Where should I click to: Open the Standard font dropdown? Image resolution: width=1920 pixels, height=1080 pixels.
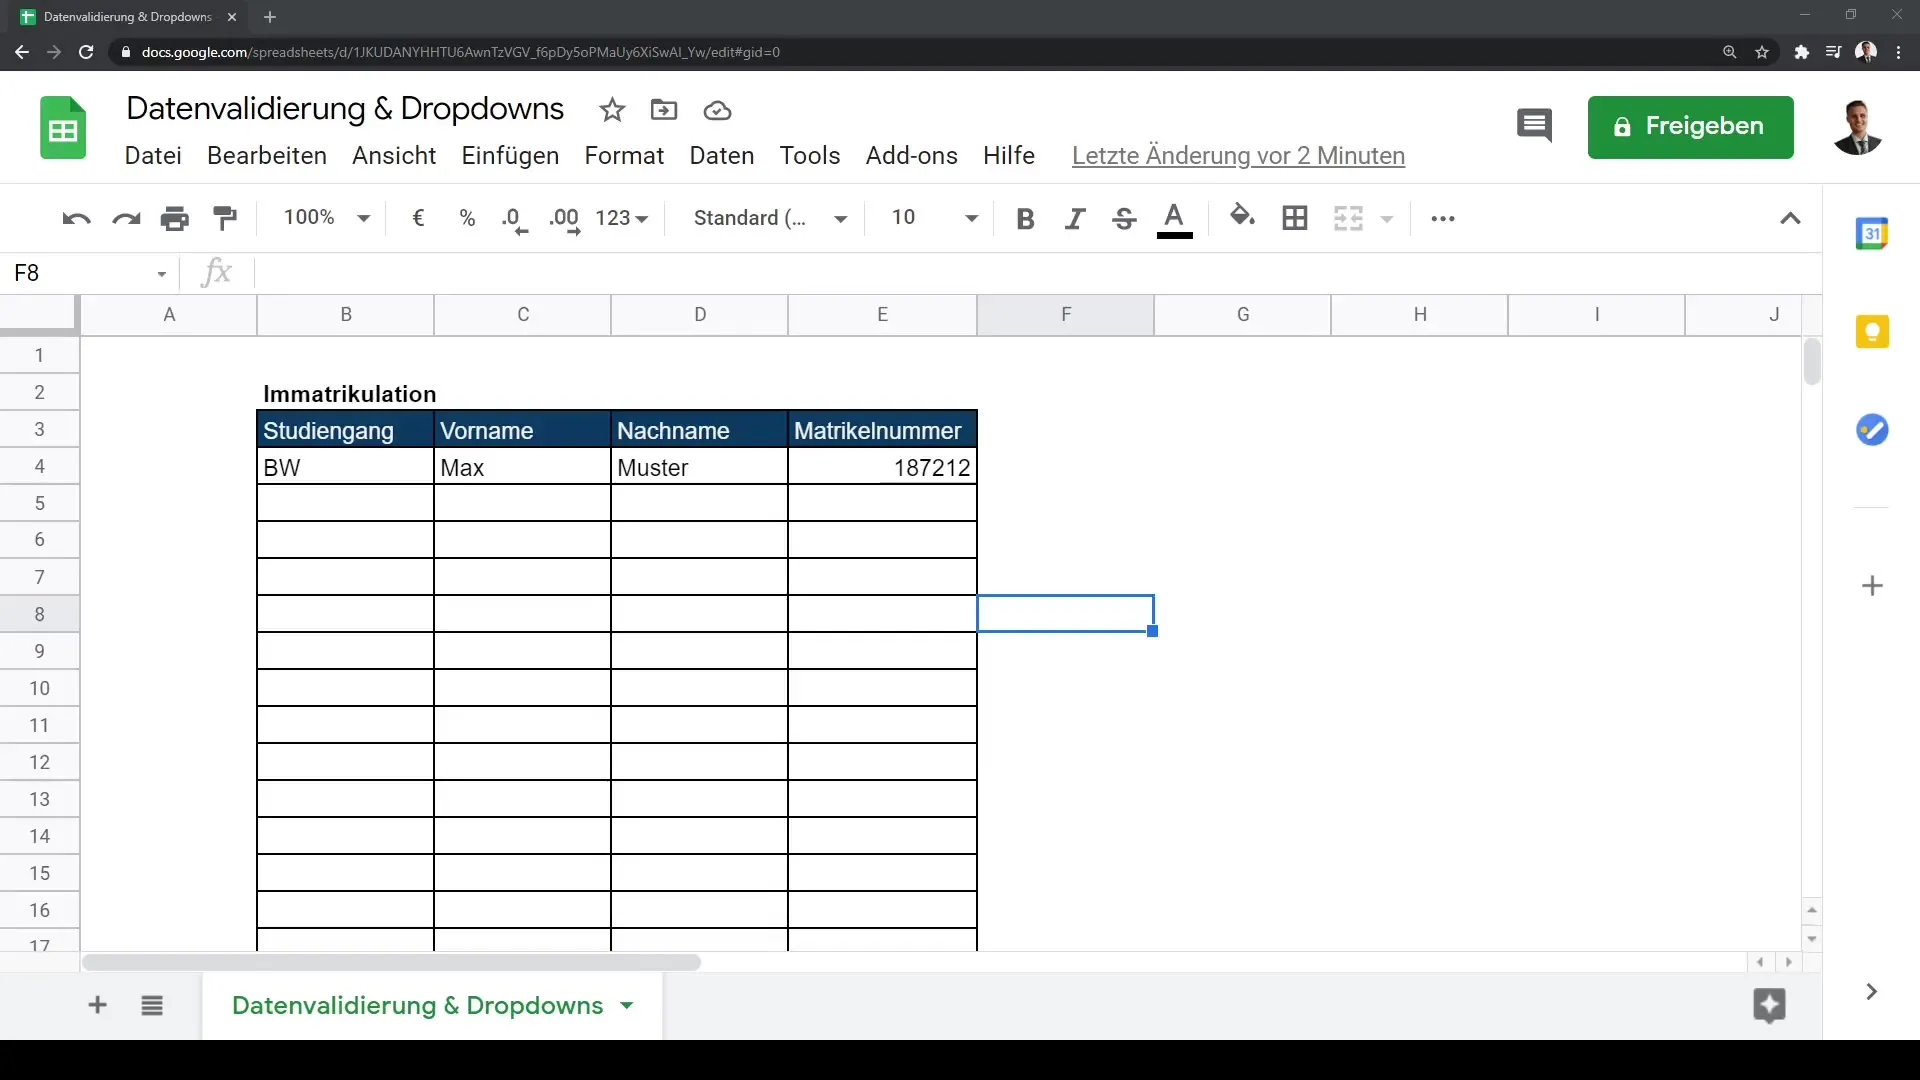(x=770, y=218)
